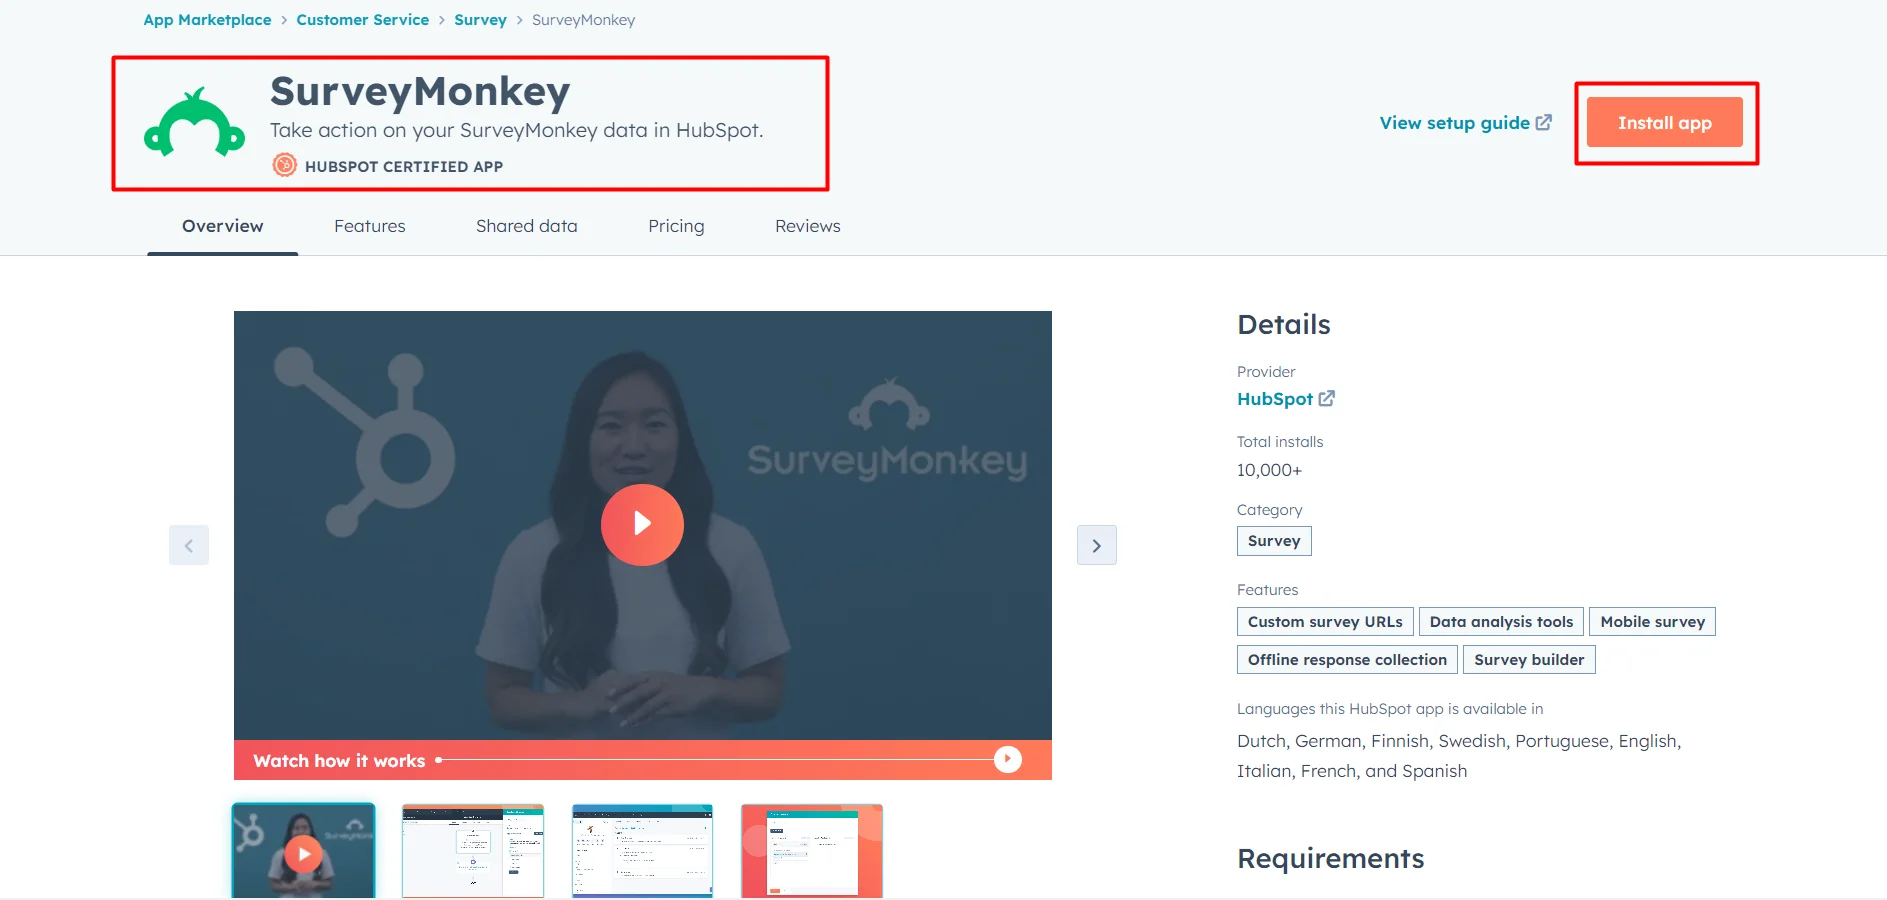Click the SurveyMonkey logo icon
The height and width of the screenshot is (900, 1887).
tap(194, 122)
